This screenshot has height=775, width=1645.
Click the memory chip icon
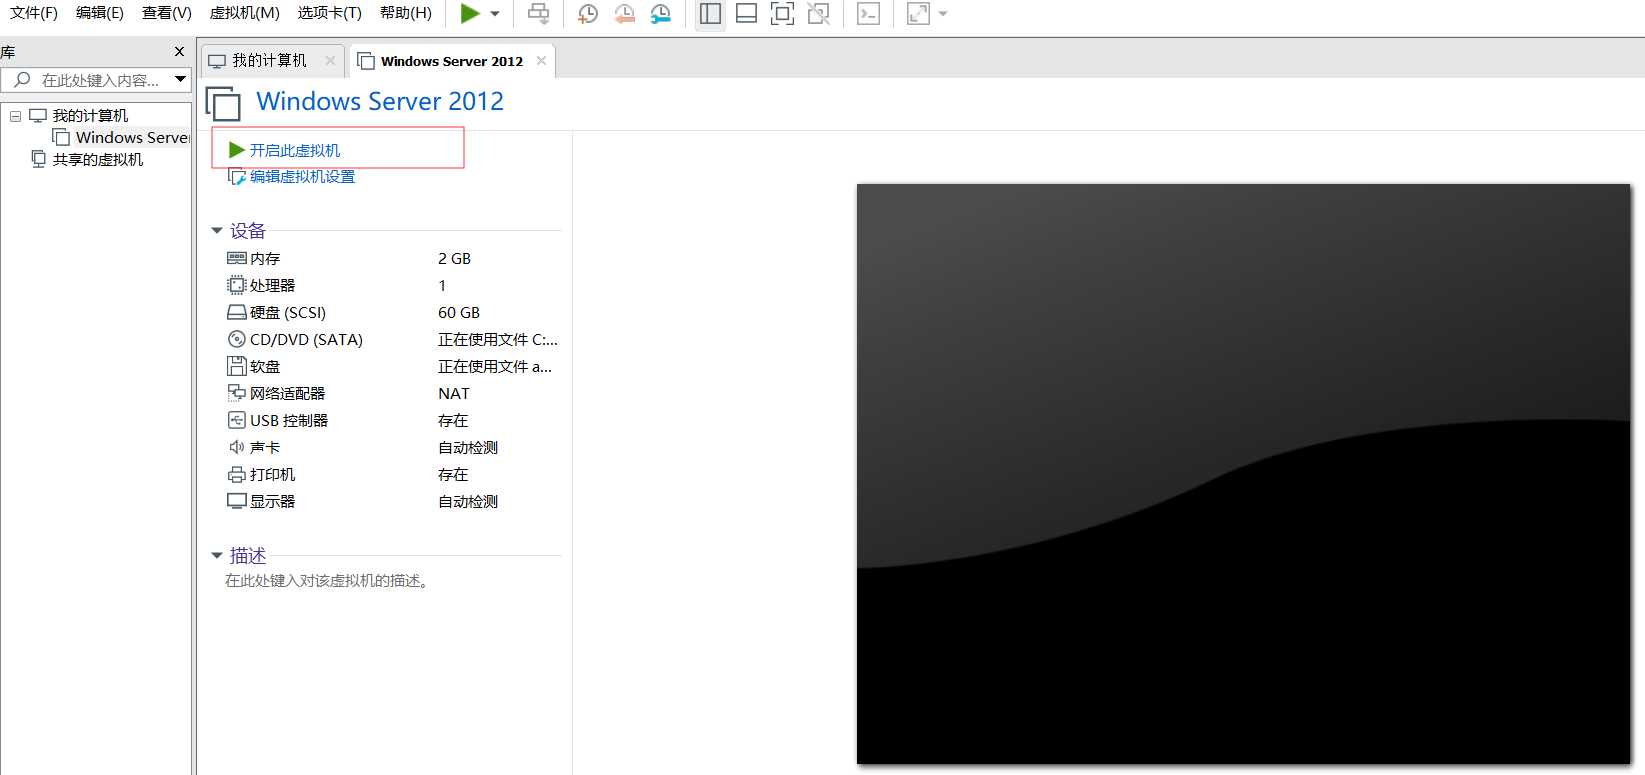coord(237,258)
